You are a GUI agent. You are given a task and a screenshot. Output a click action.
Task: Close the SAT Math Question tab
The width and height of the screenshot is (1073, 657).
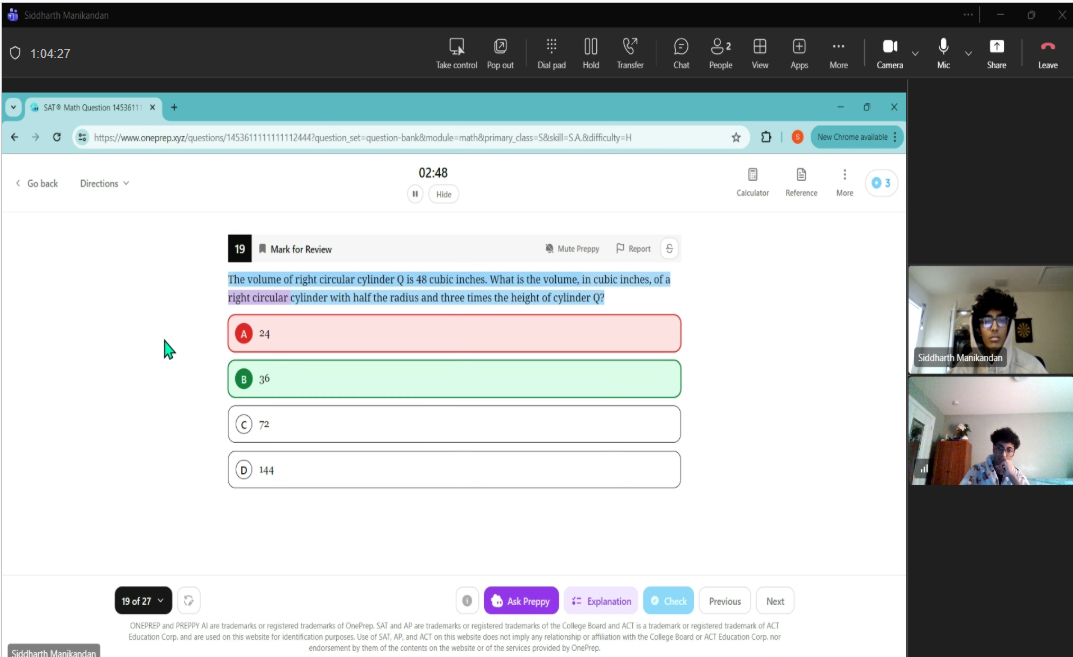153,107
